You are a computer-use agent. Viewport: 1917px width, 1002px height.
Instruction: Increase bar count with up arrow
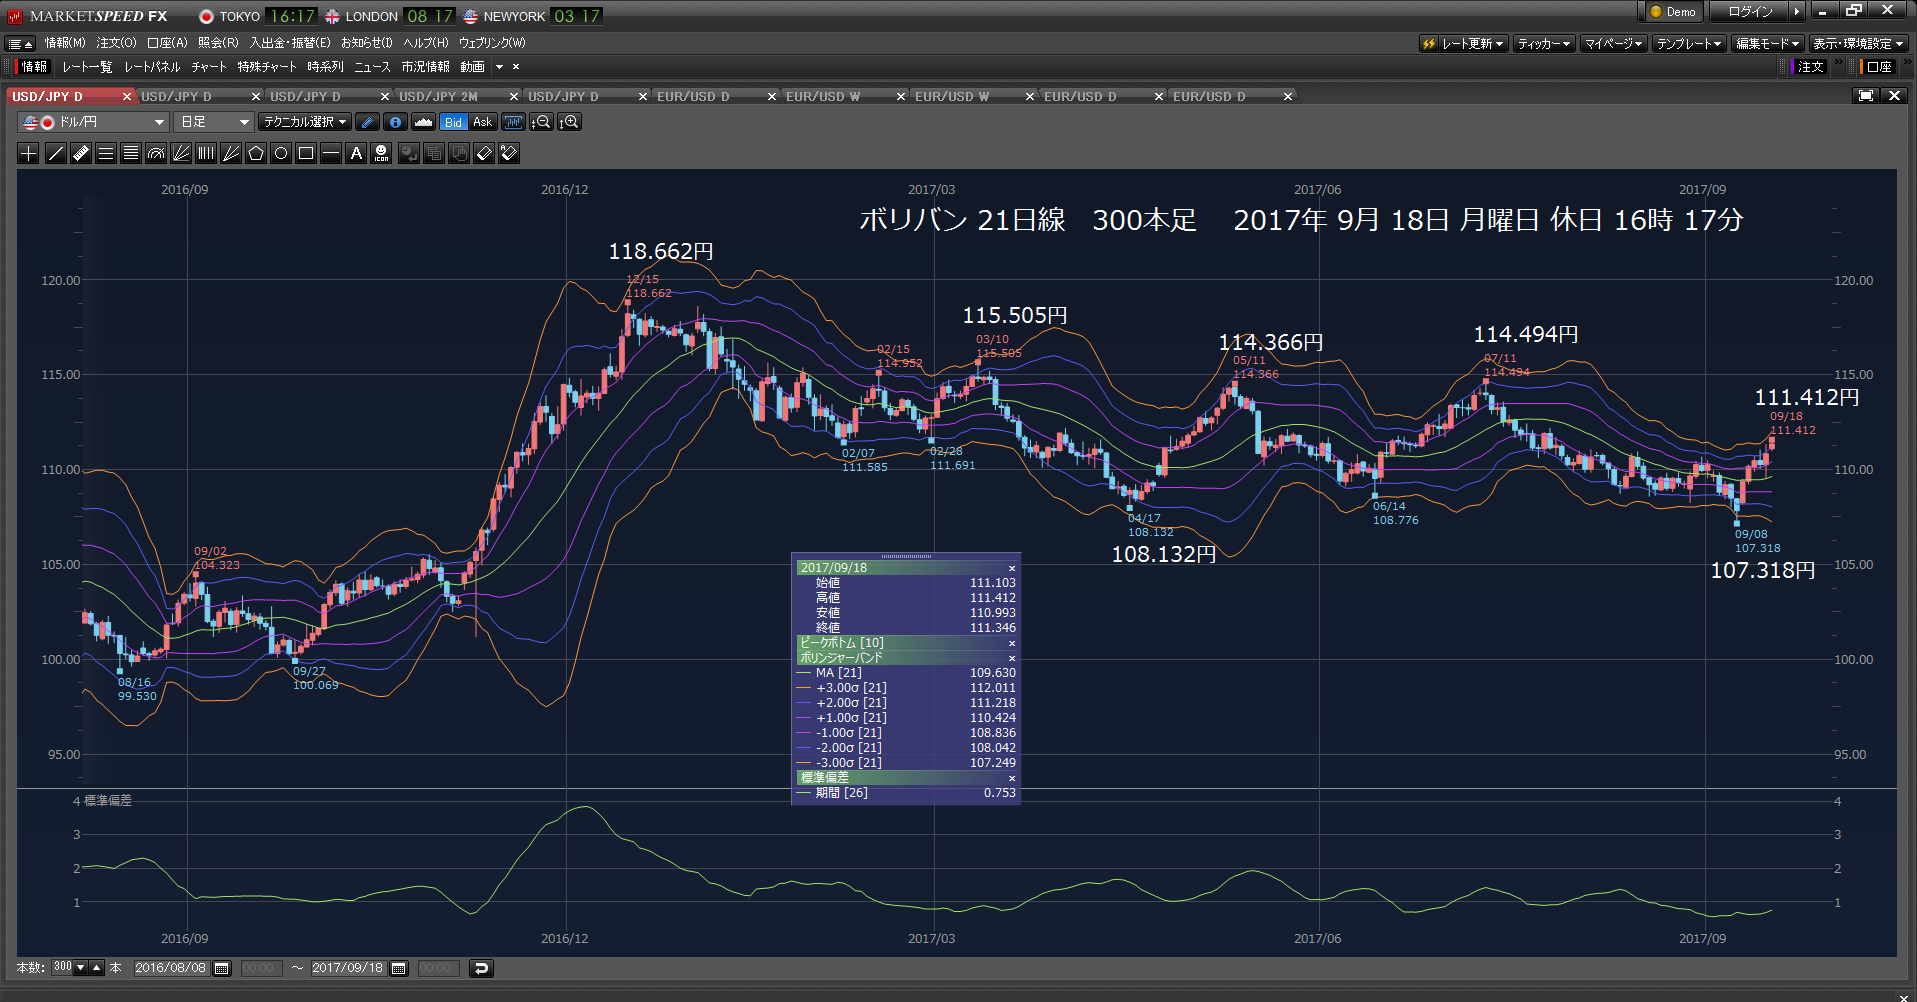97,968
